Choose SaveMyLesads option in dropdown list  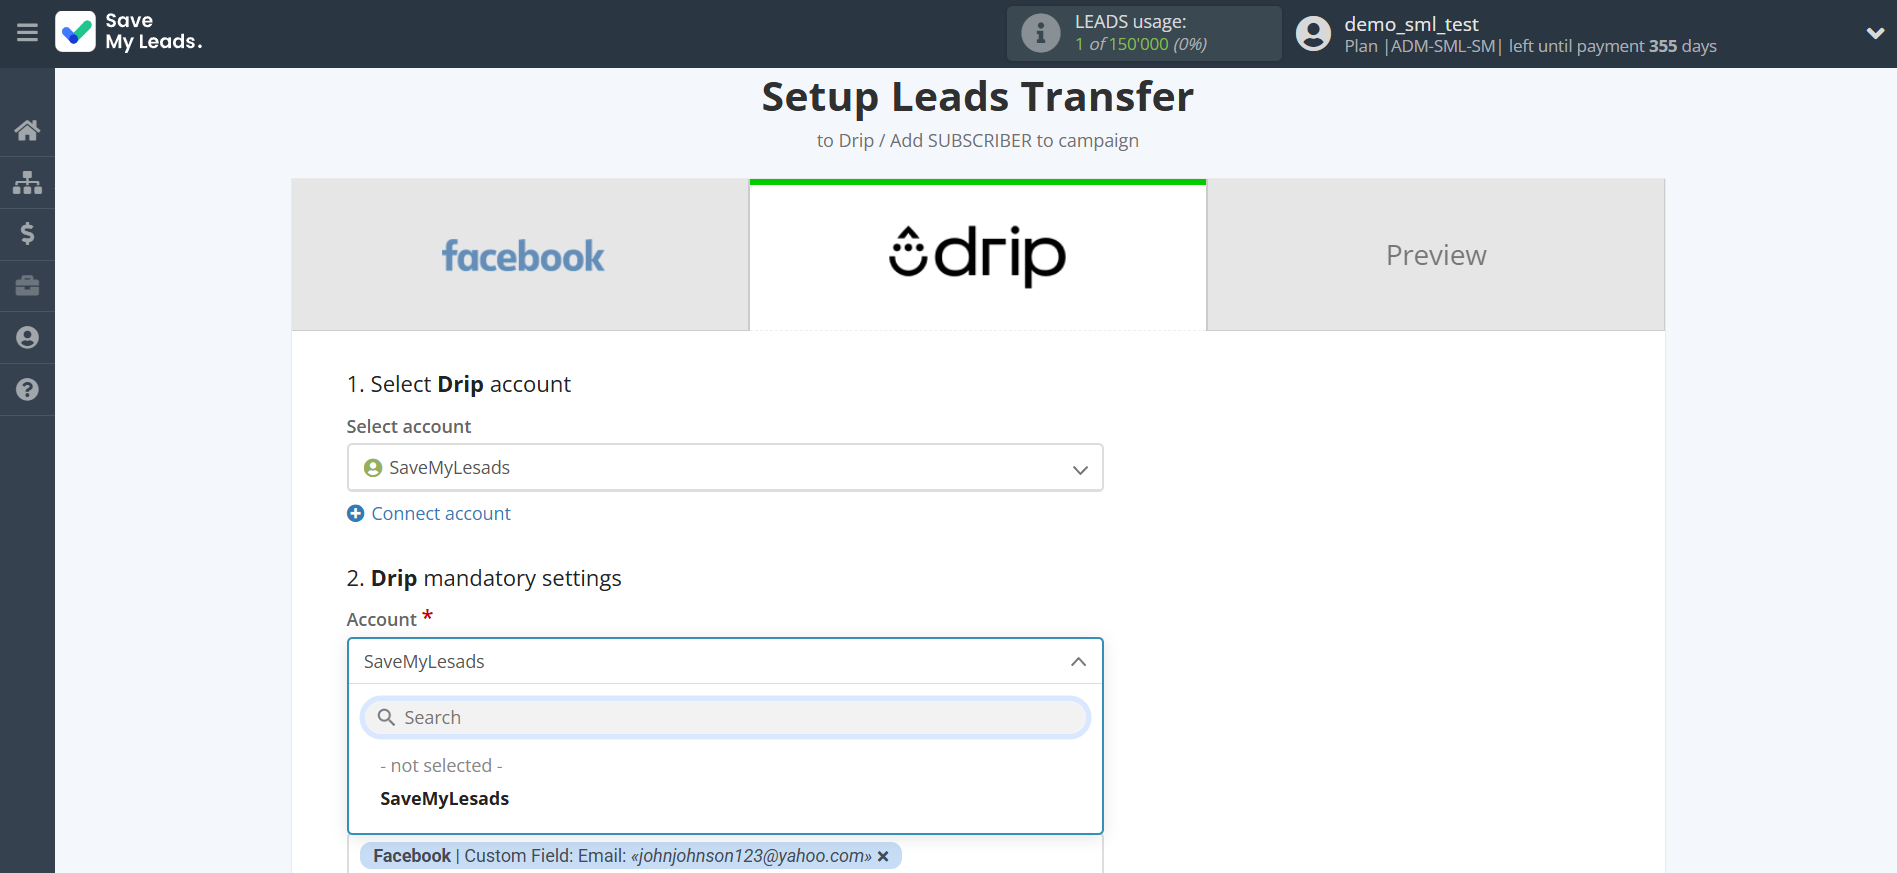(x=445, y=799)
